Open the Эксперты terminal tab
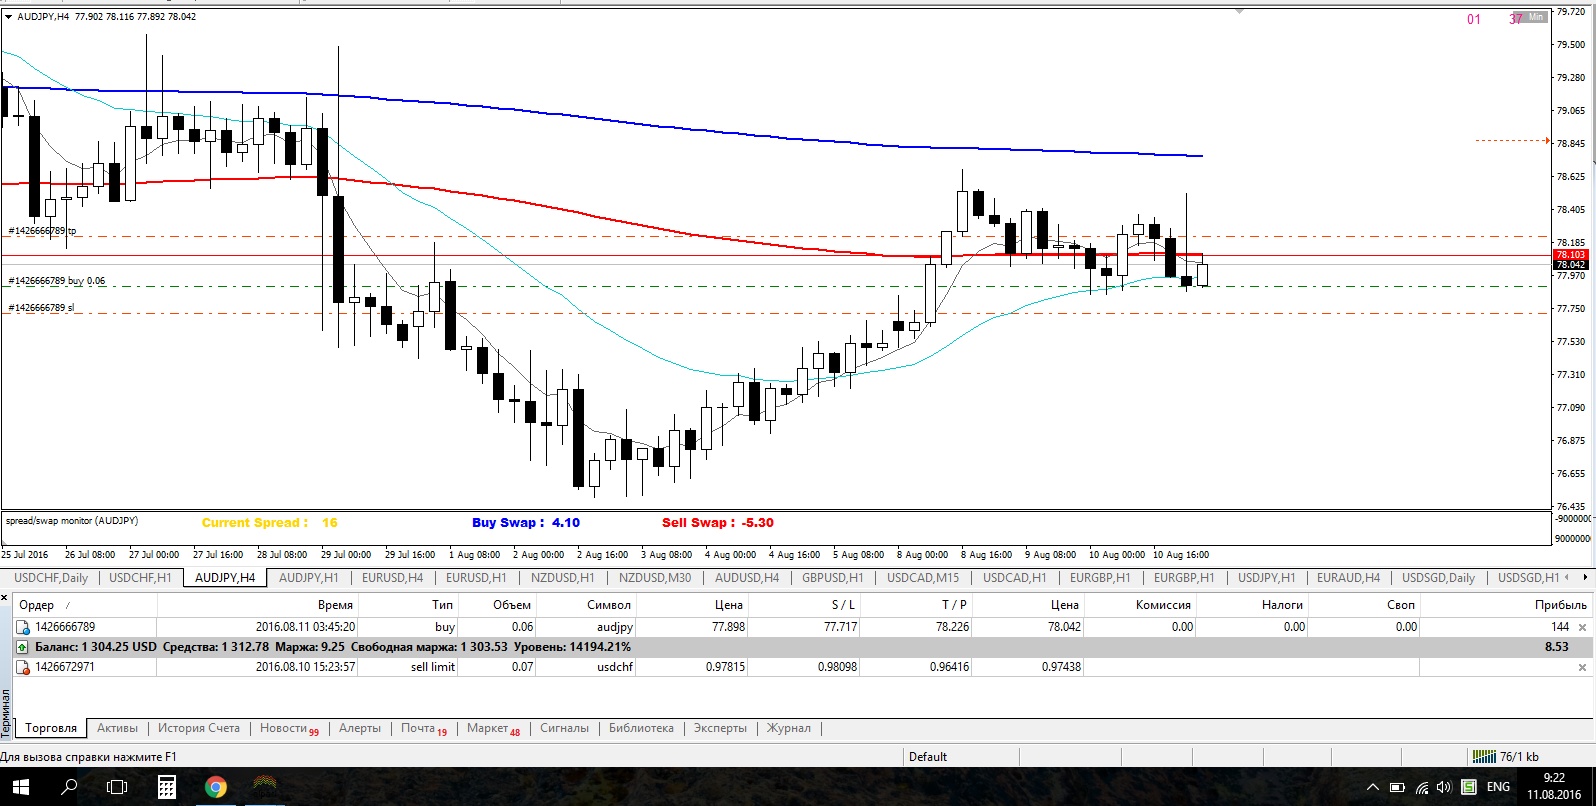The image size is (1596, 806). pos(720,728)
